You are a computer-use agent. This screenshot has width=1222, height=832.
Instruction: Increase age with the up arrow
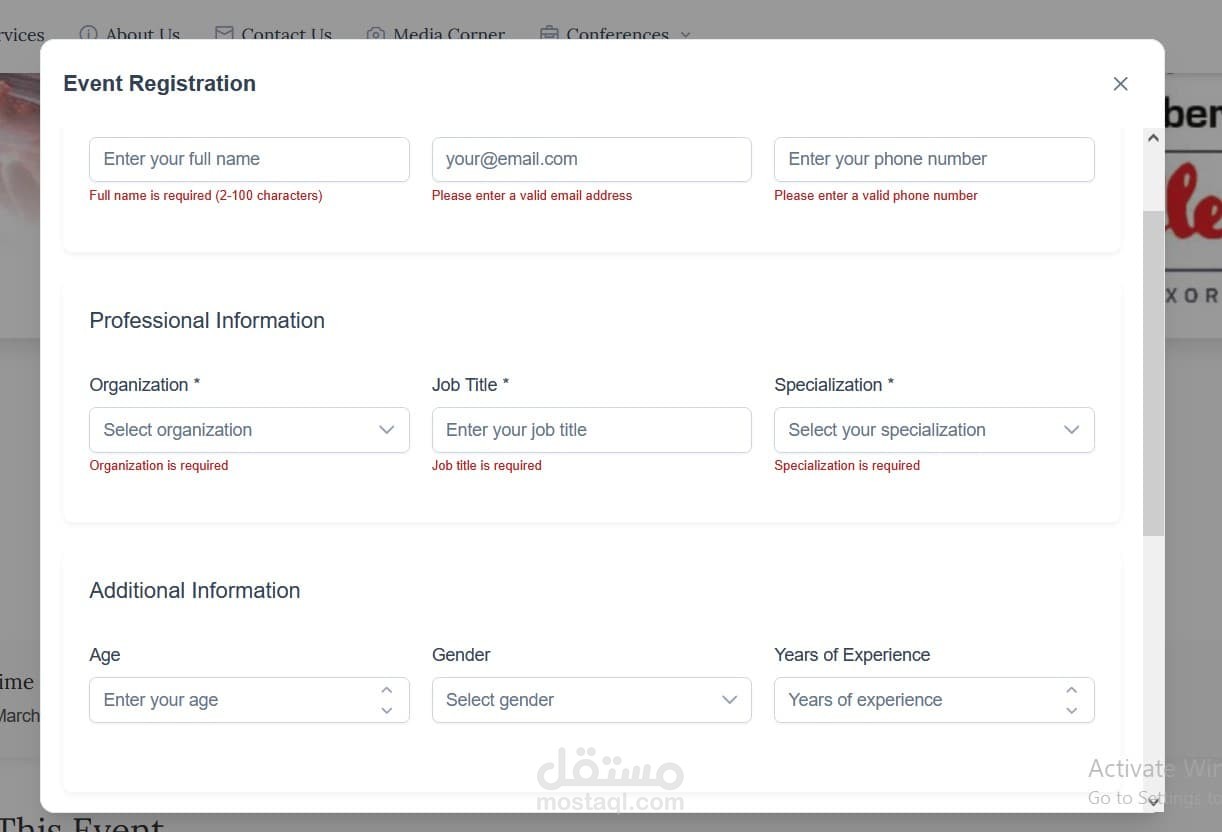[387, 690]
